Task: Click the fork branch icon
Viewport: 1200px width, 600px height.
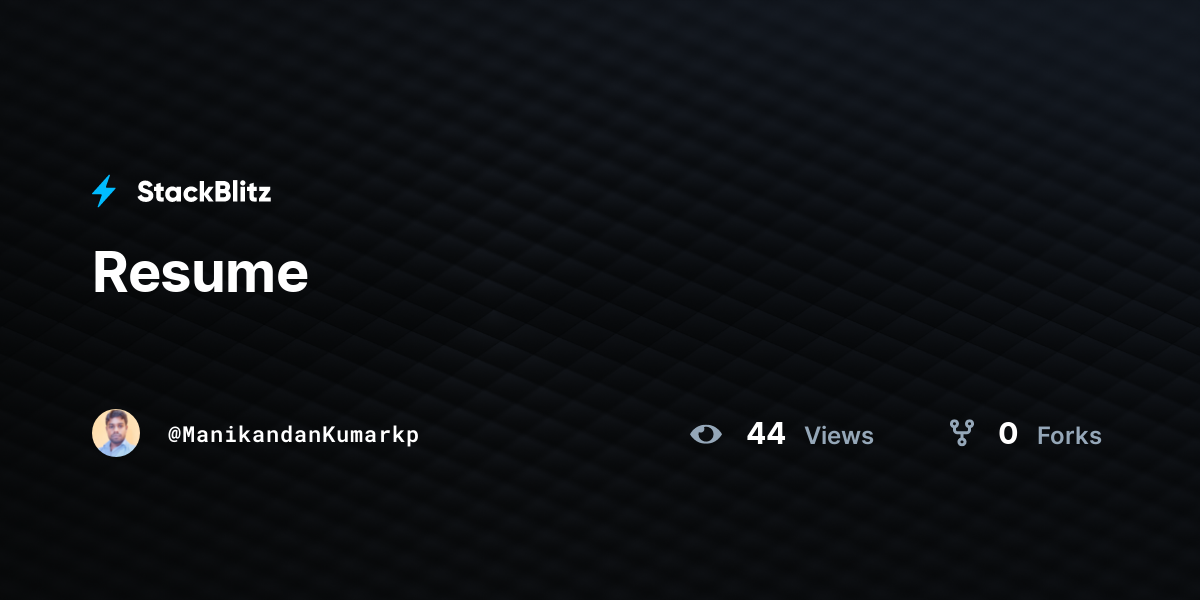Action: (962, 433)
